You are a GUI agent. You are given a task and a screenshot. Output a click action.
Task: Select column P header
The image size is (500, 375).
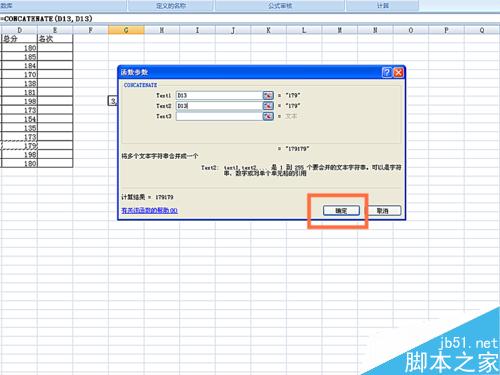(446, 30)
